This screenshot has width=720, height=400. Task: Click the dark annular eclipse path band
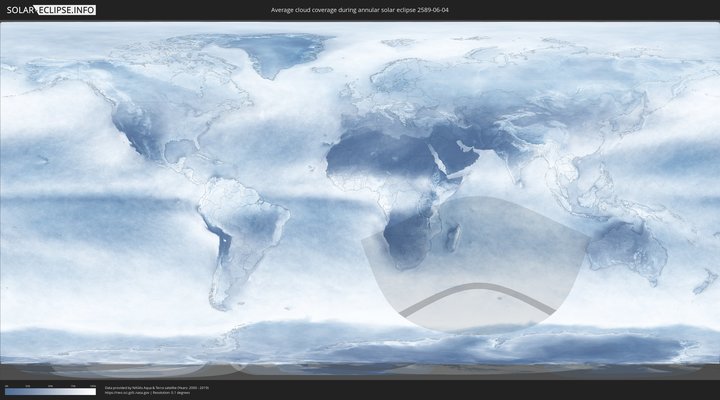pyautogui.click(x=478, y=287)
